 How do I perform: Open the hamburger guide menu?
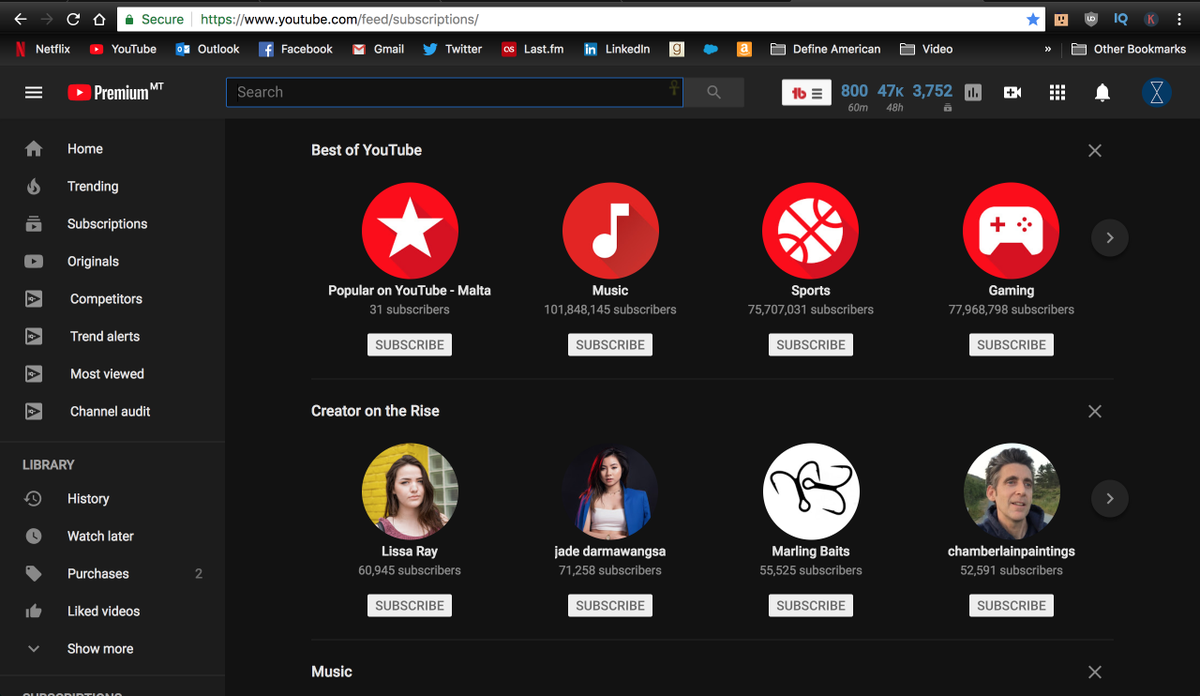pos(34,92)
